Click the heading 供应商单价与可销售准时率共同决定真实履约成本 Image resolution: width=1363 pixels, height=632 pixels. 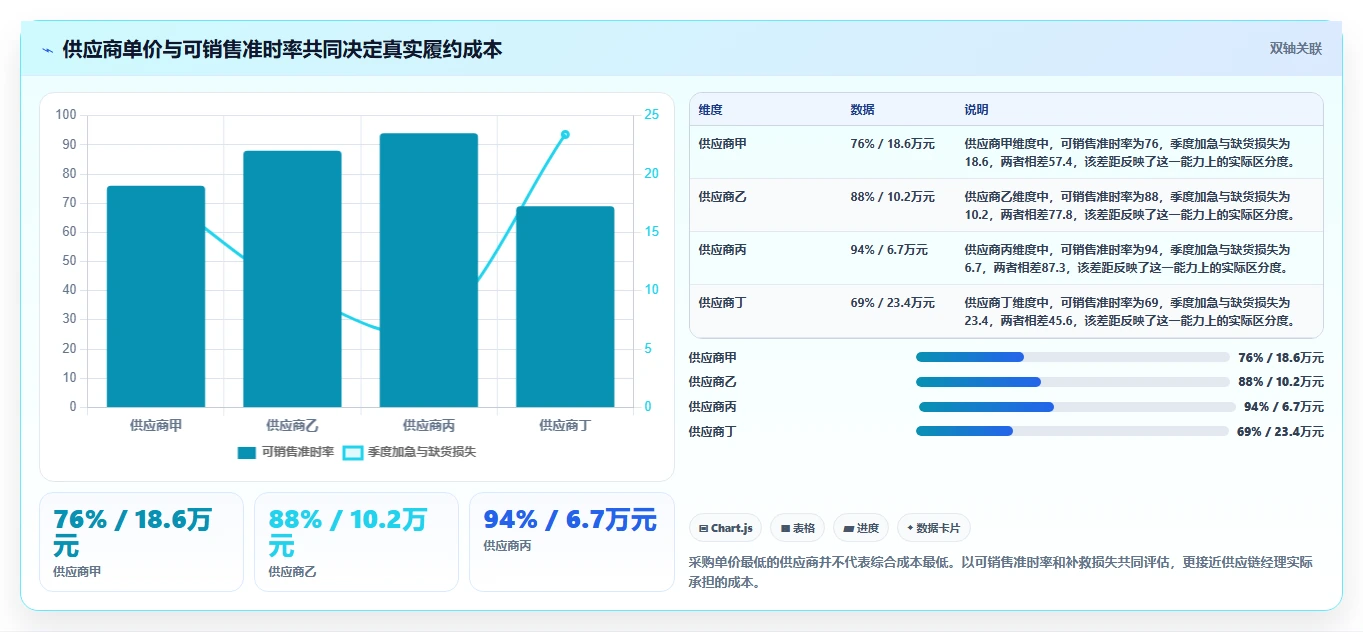[x=282, y=49]
